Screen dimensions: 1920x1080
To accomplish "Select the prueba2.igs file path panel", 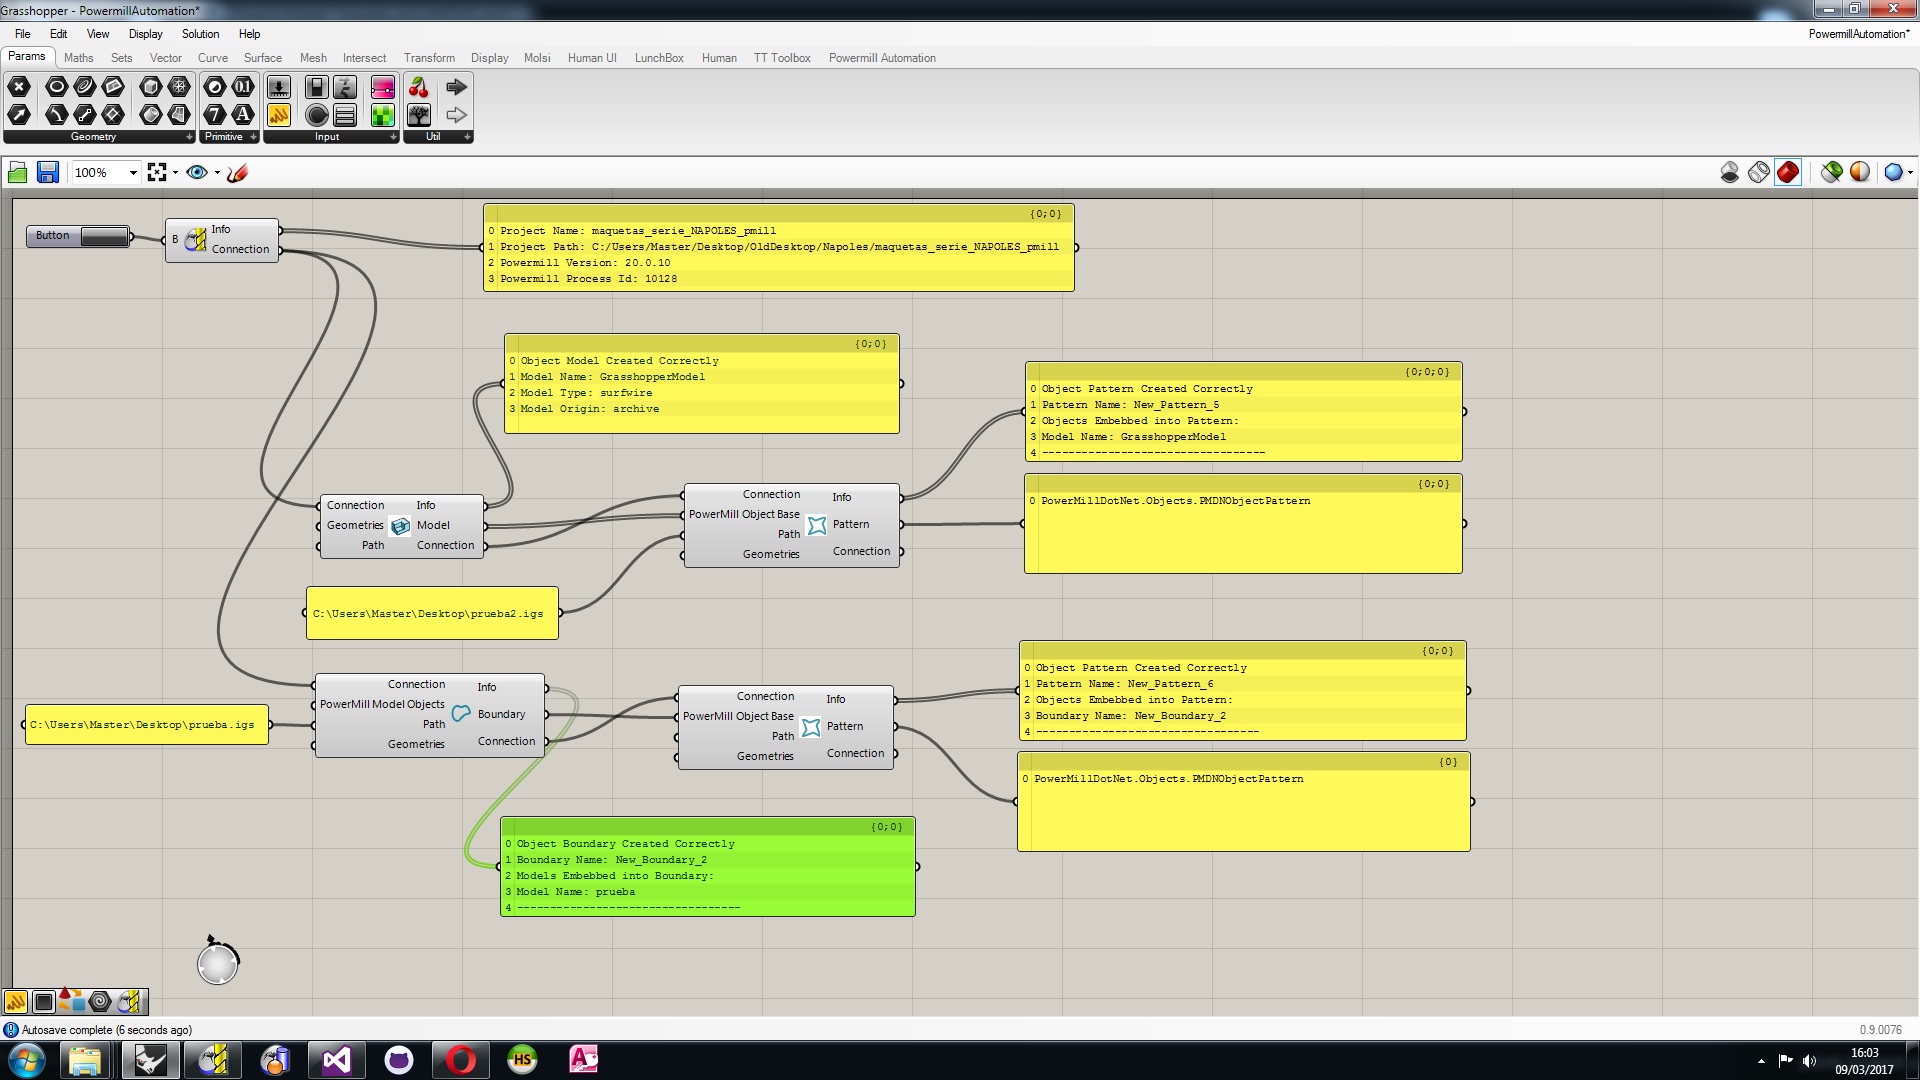I will (431, 612).
